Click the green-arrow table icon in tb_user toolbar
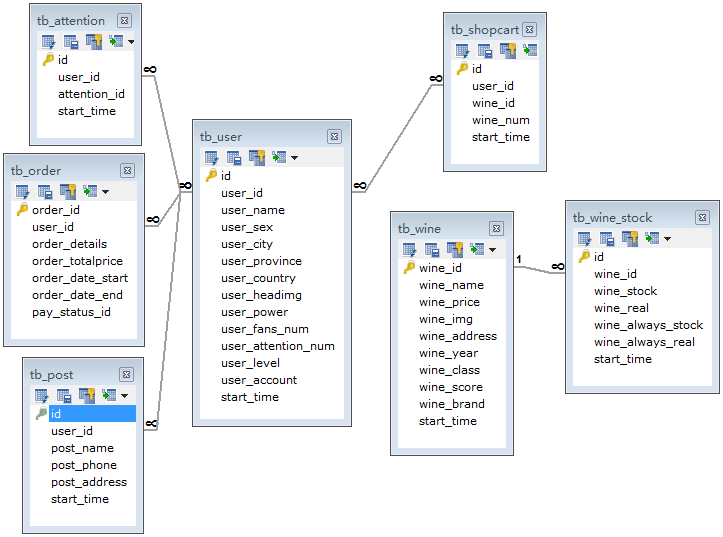The width and height of the screenshot is (723, 537). (x=279, y=158)
